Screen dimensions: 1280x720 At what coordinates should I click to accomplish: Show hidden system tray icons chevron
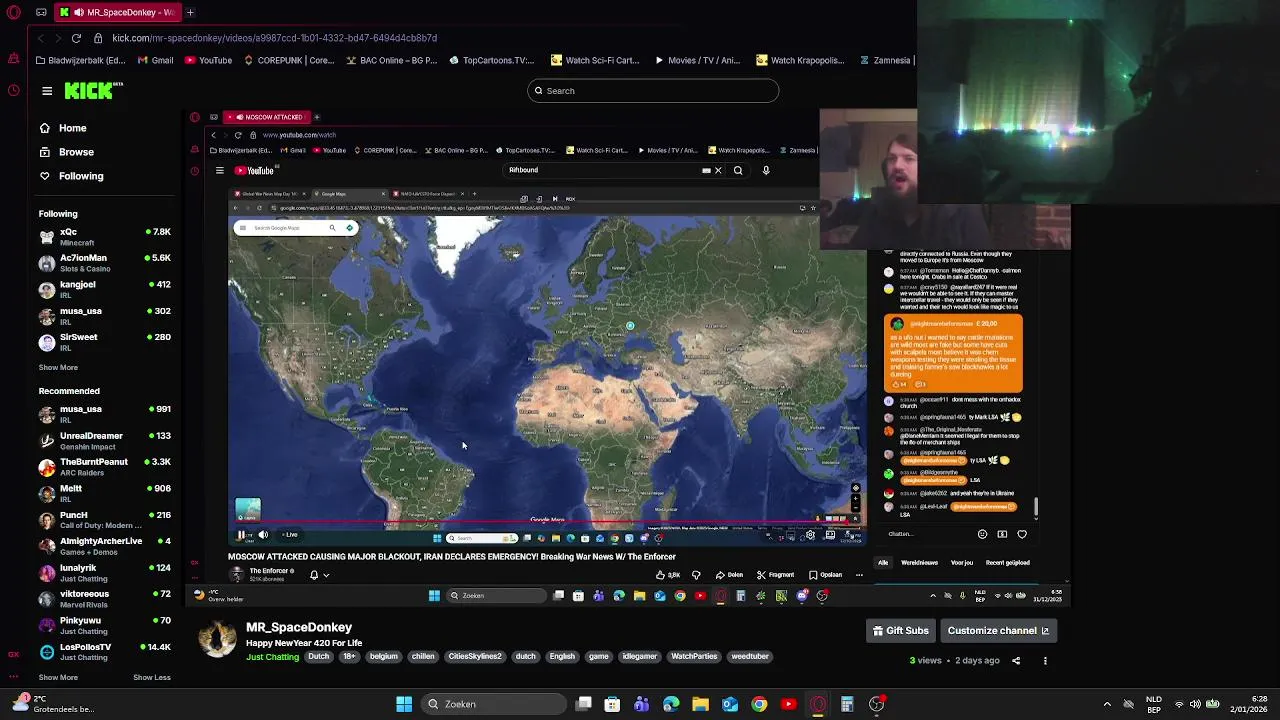1107,704
